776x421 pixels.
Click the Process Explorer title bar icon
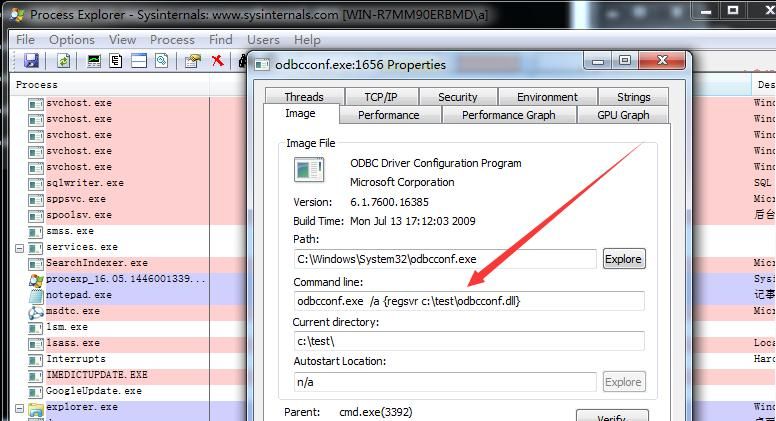(x=17, y=14)
